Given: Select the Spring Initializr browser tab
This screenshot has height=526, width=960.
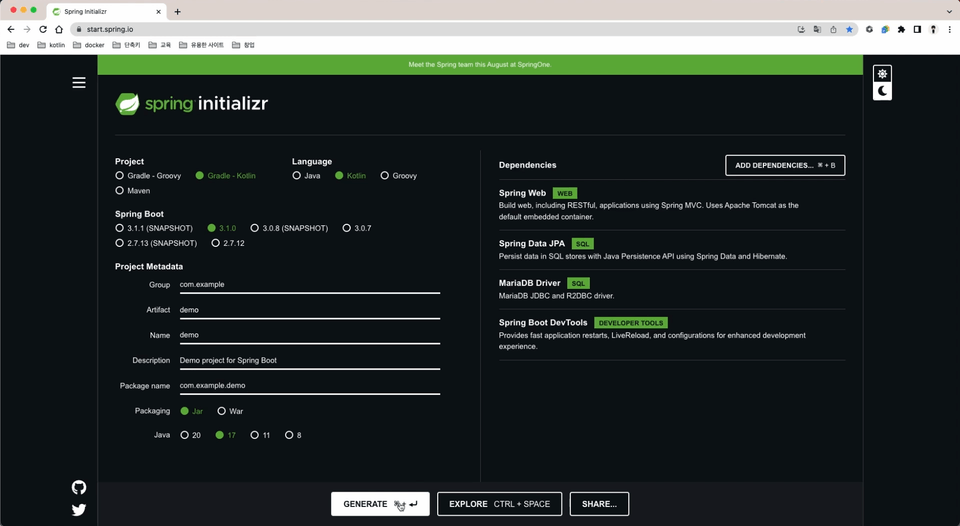Looking at the screenshot, I should tap(106, 12).
